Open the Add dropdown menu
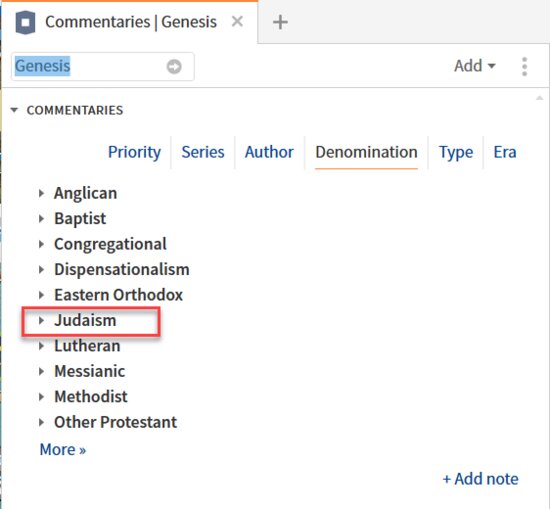Viewport: 550px width, 509px height. [475, 66]
